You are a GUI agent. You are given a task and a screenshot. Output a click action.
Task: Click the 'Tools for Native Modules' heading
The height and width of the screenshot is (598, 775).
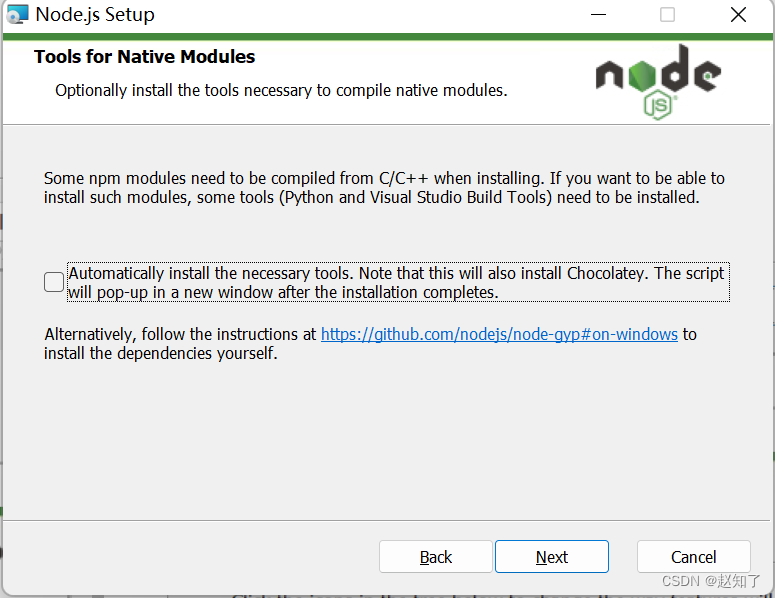[x=144, y=57]
